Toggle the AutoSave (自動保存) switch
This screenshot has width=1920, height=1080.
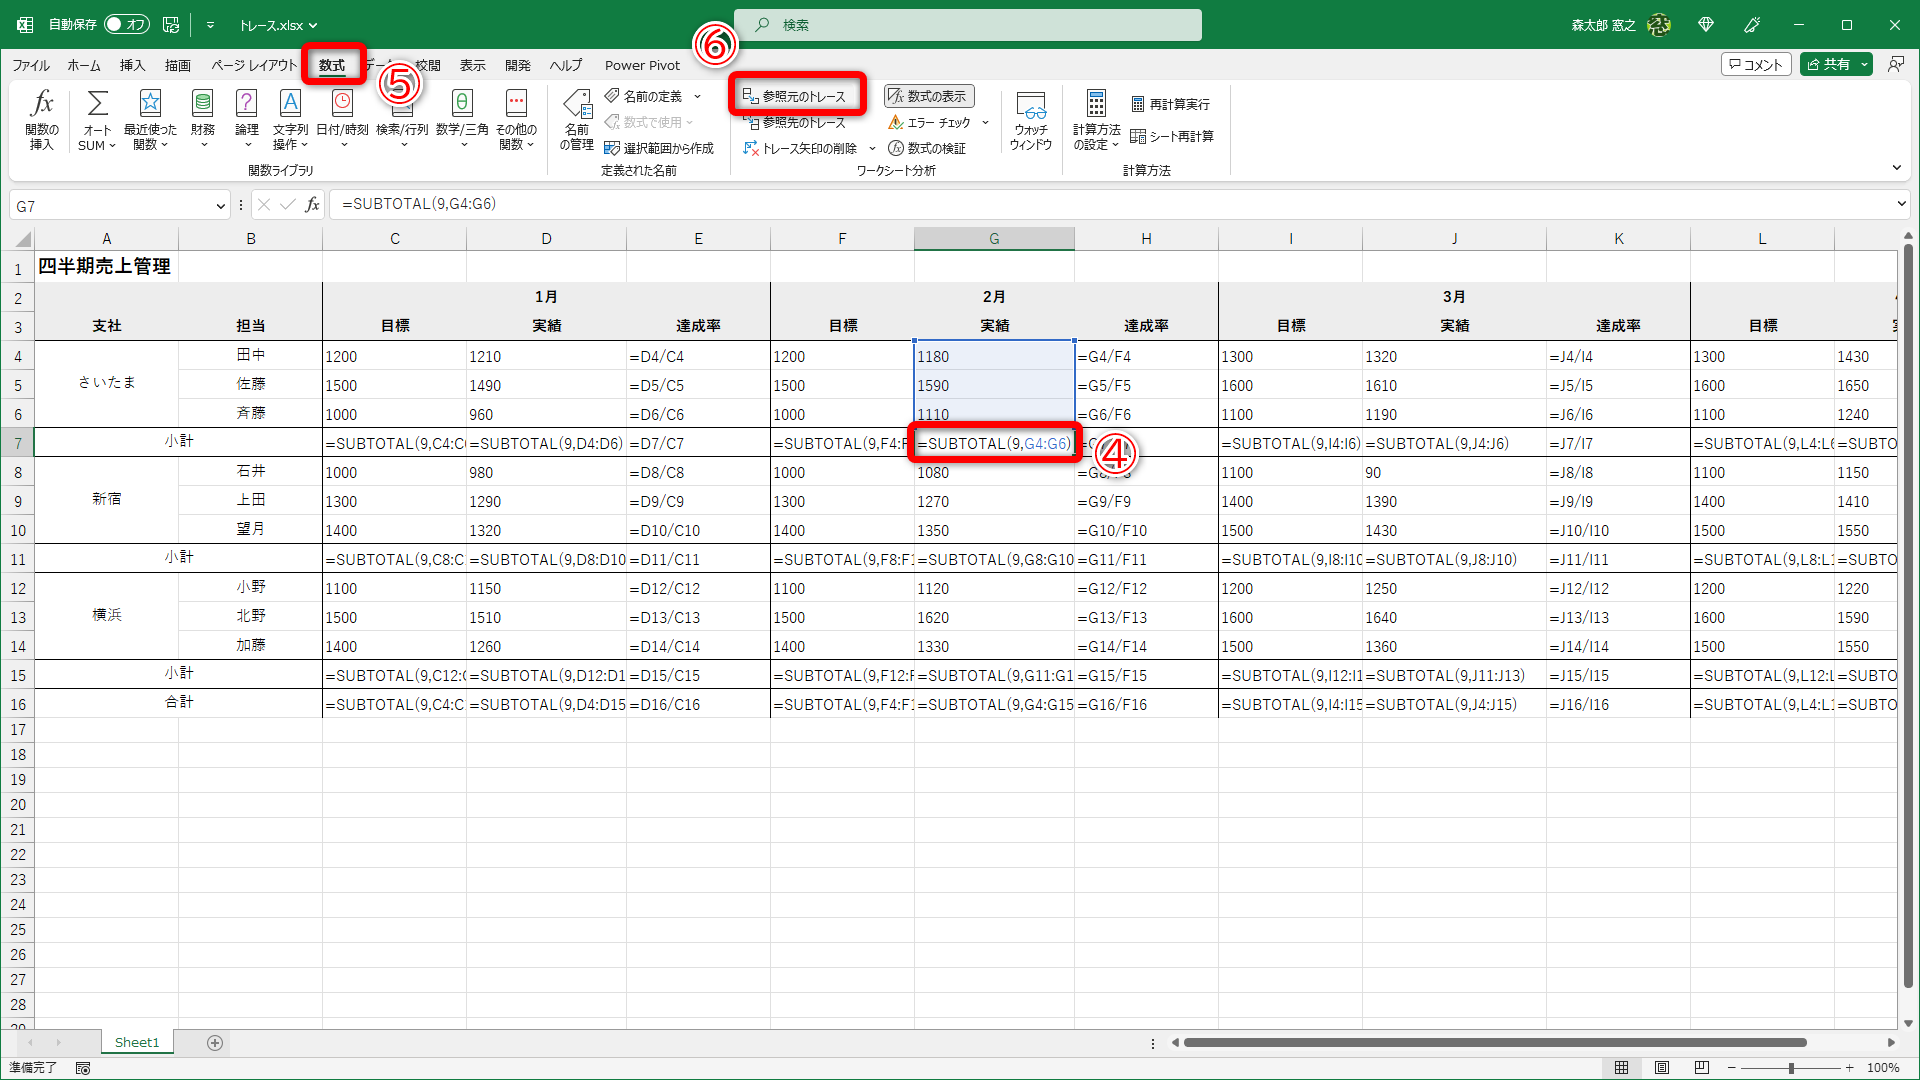pos(127,24)
